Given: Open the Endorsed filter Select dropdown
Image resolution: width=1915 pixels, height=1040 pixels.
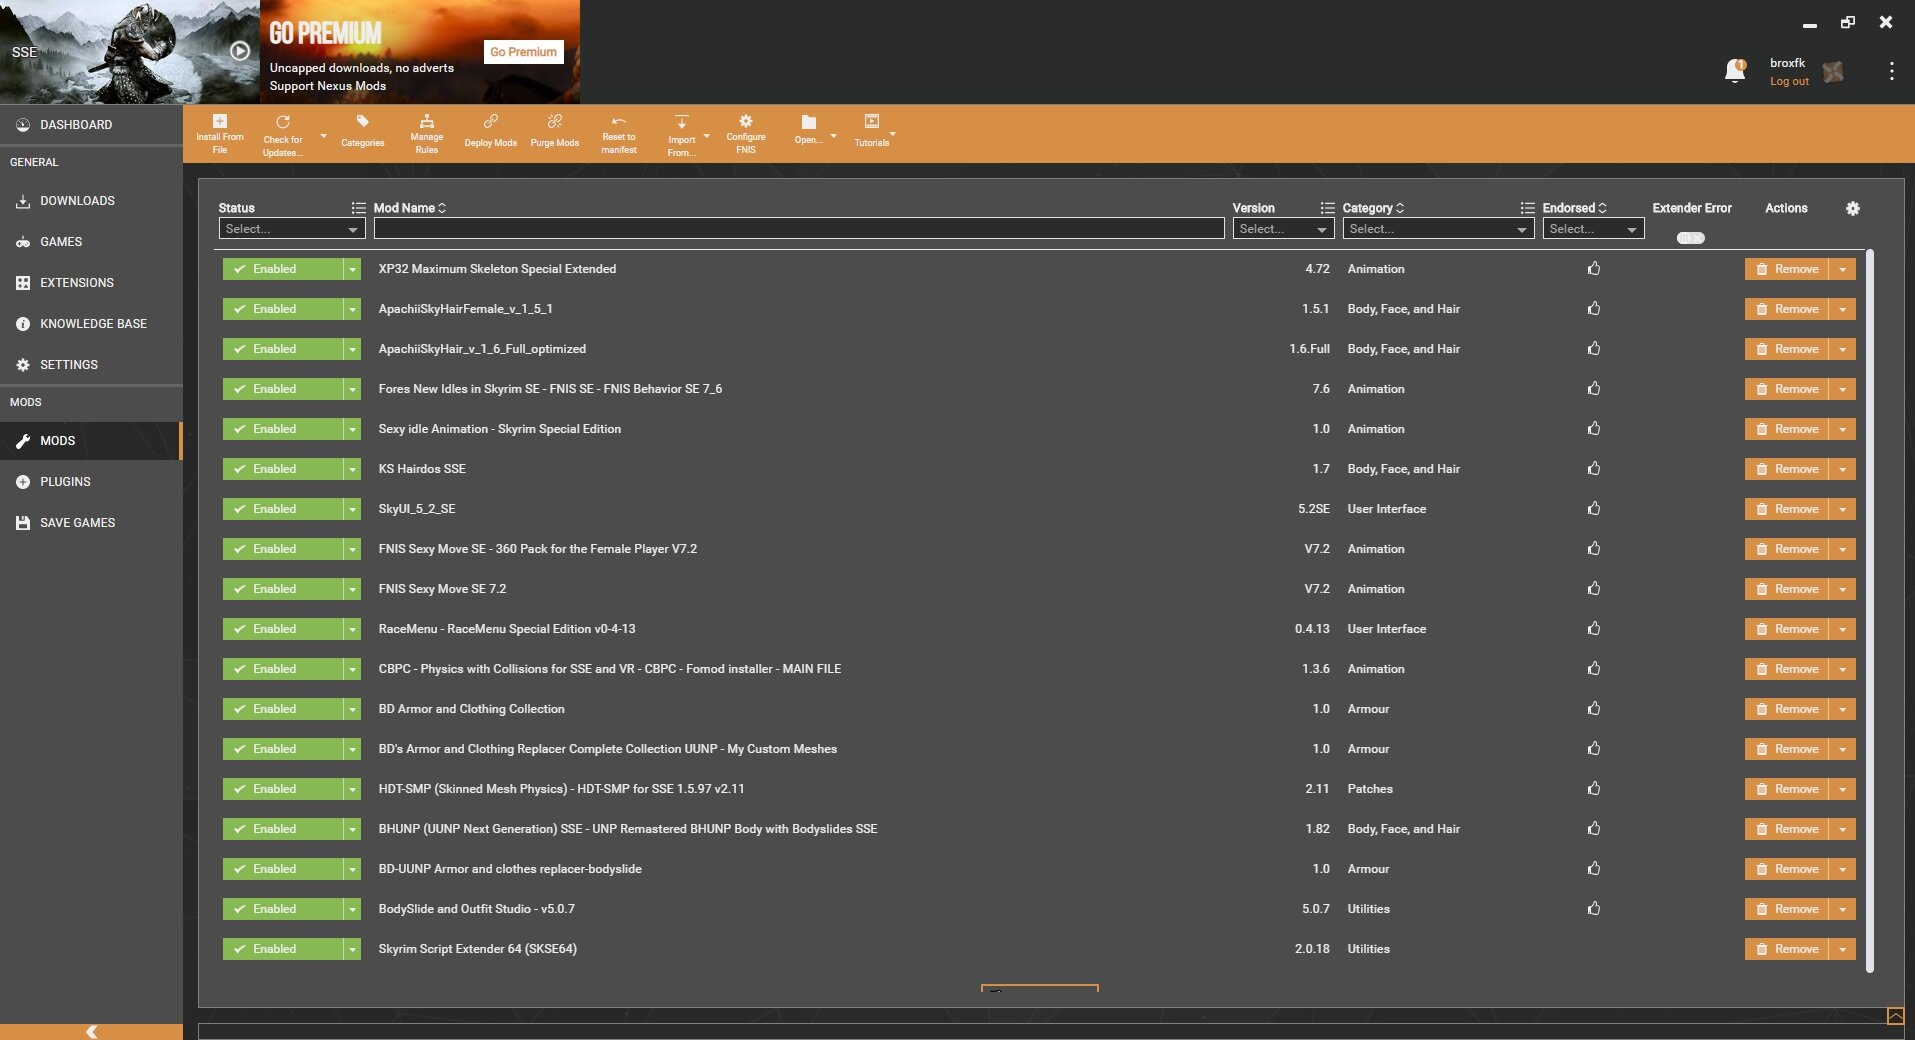Looking at the screenshot, I should coord(1593,229).
